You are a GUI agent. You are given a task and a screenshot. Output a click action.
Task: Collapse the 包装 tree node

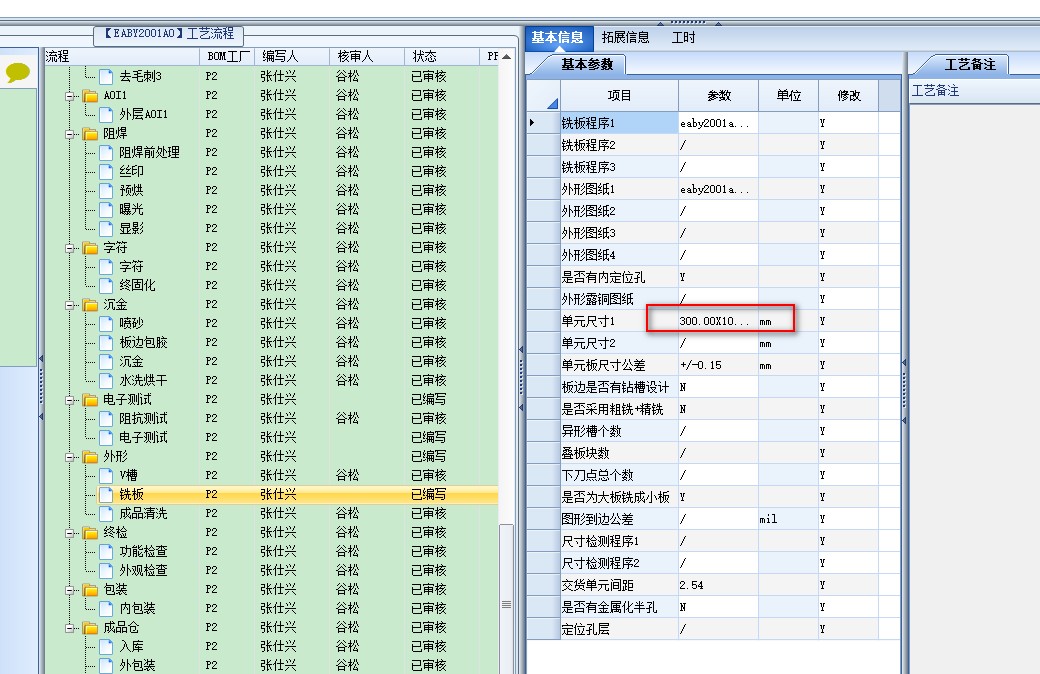(x=70, y=590)
